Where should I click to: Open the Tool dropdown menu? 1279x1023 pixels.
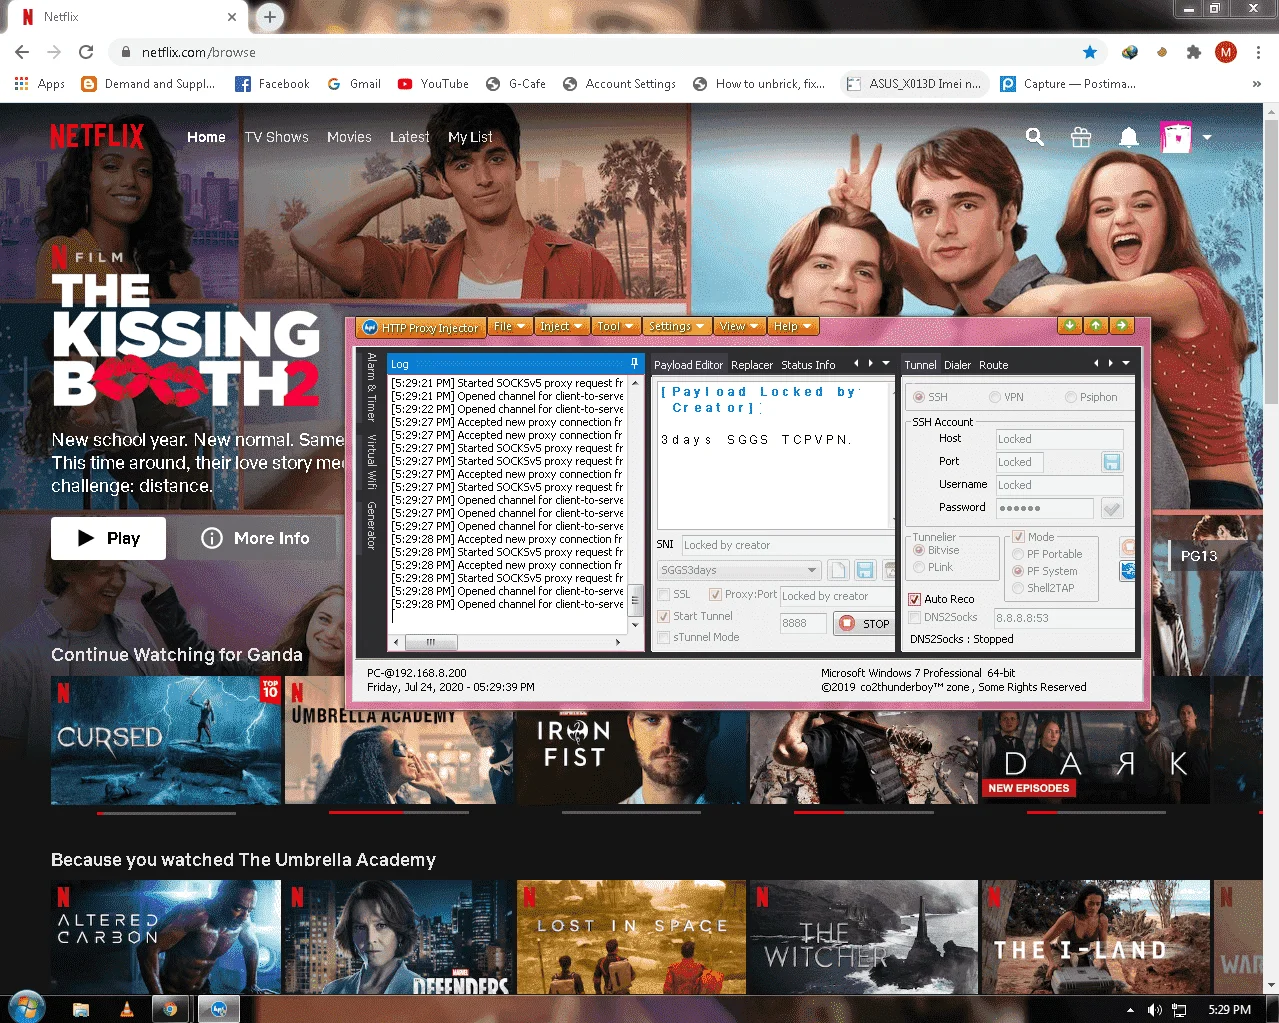coord(615,326)
